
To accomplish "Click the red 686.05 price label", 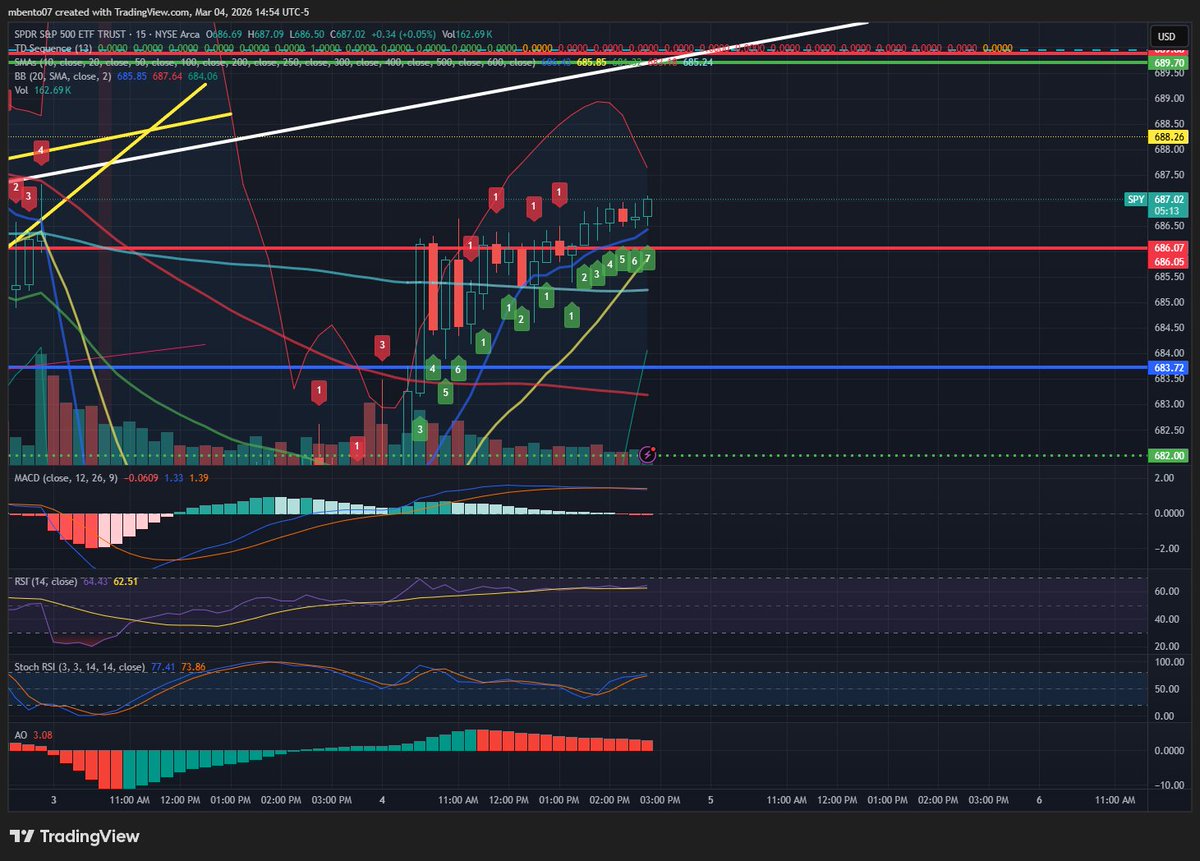I will [x=1169, y=261].
